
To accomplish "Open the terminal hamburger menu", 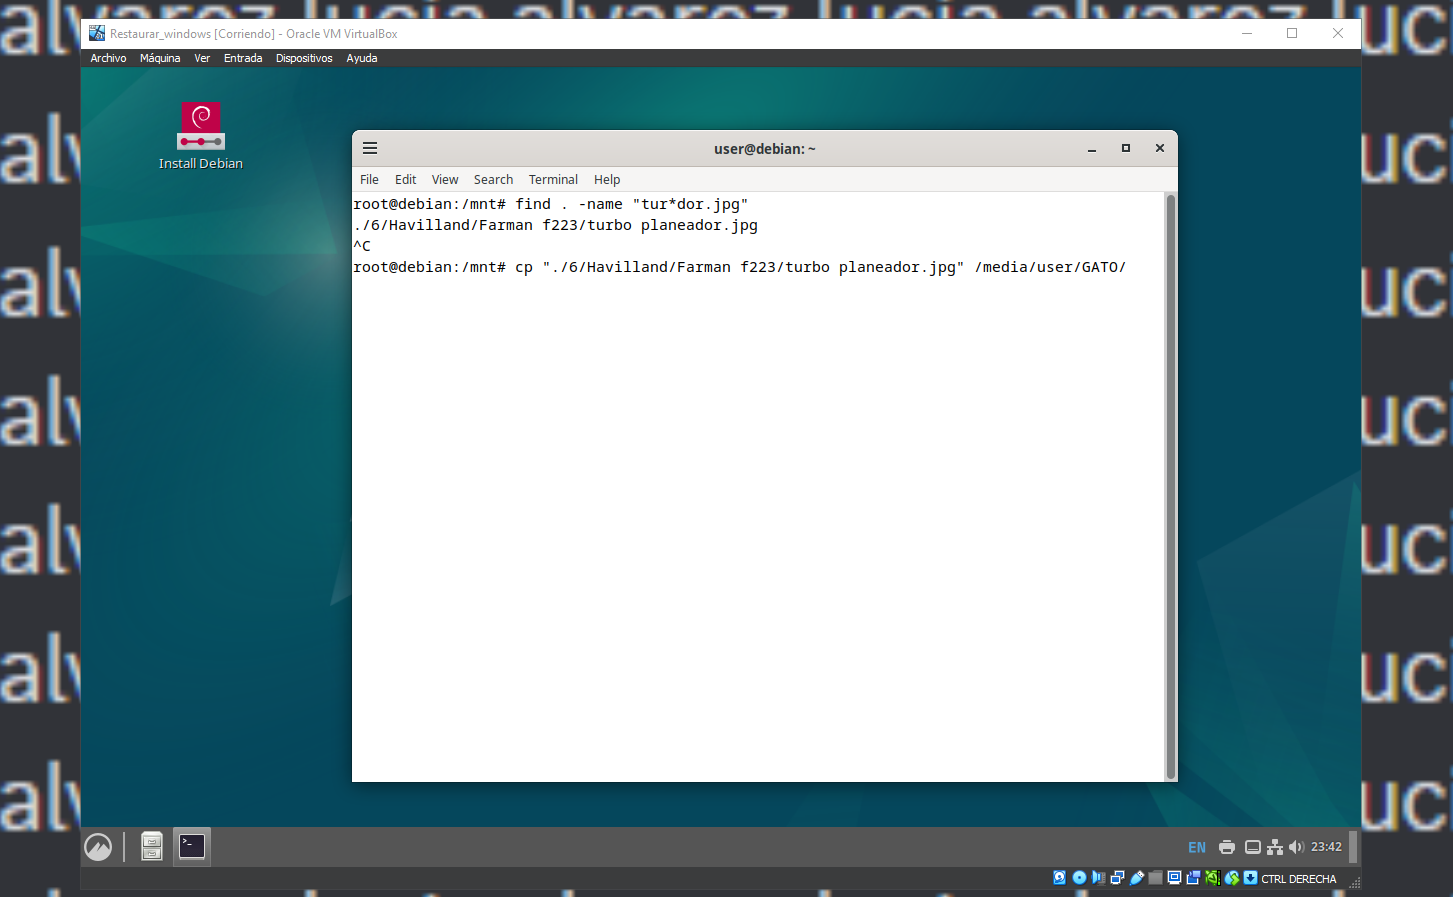I will pyautogui.click(x=370, y=148).
